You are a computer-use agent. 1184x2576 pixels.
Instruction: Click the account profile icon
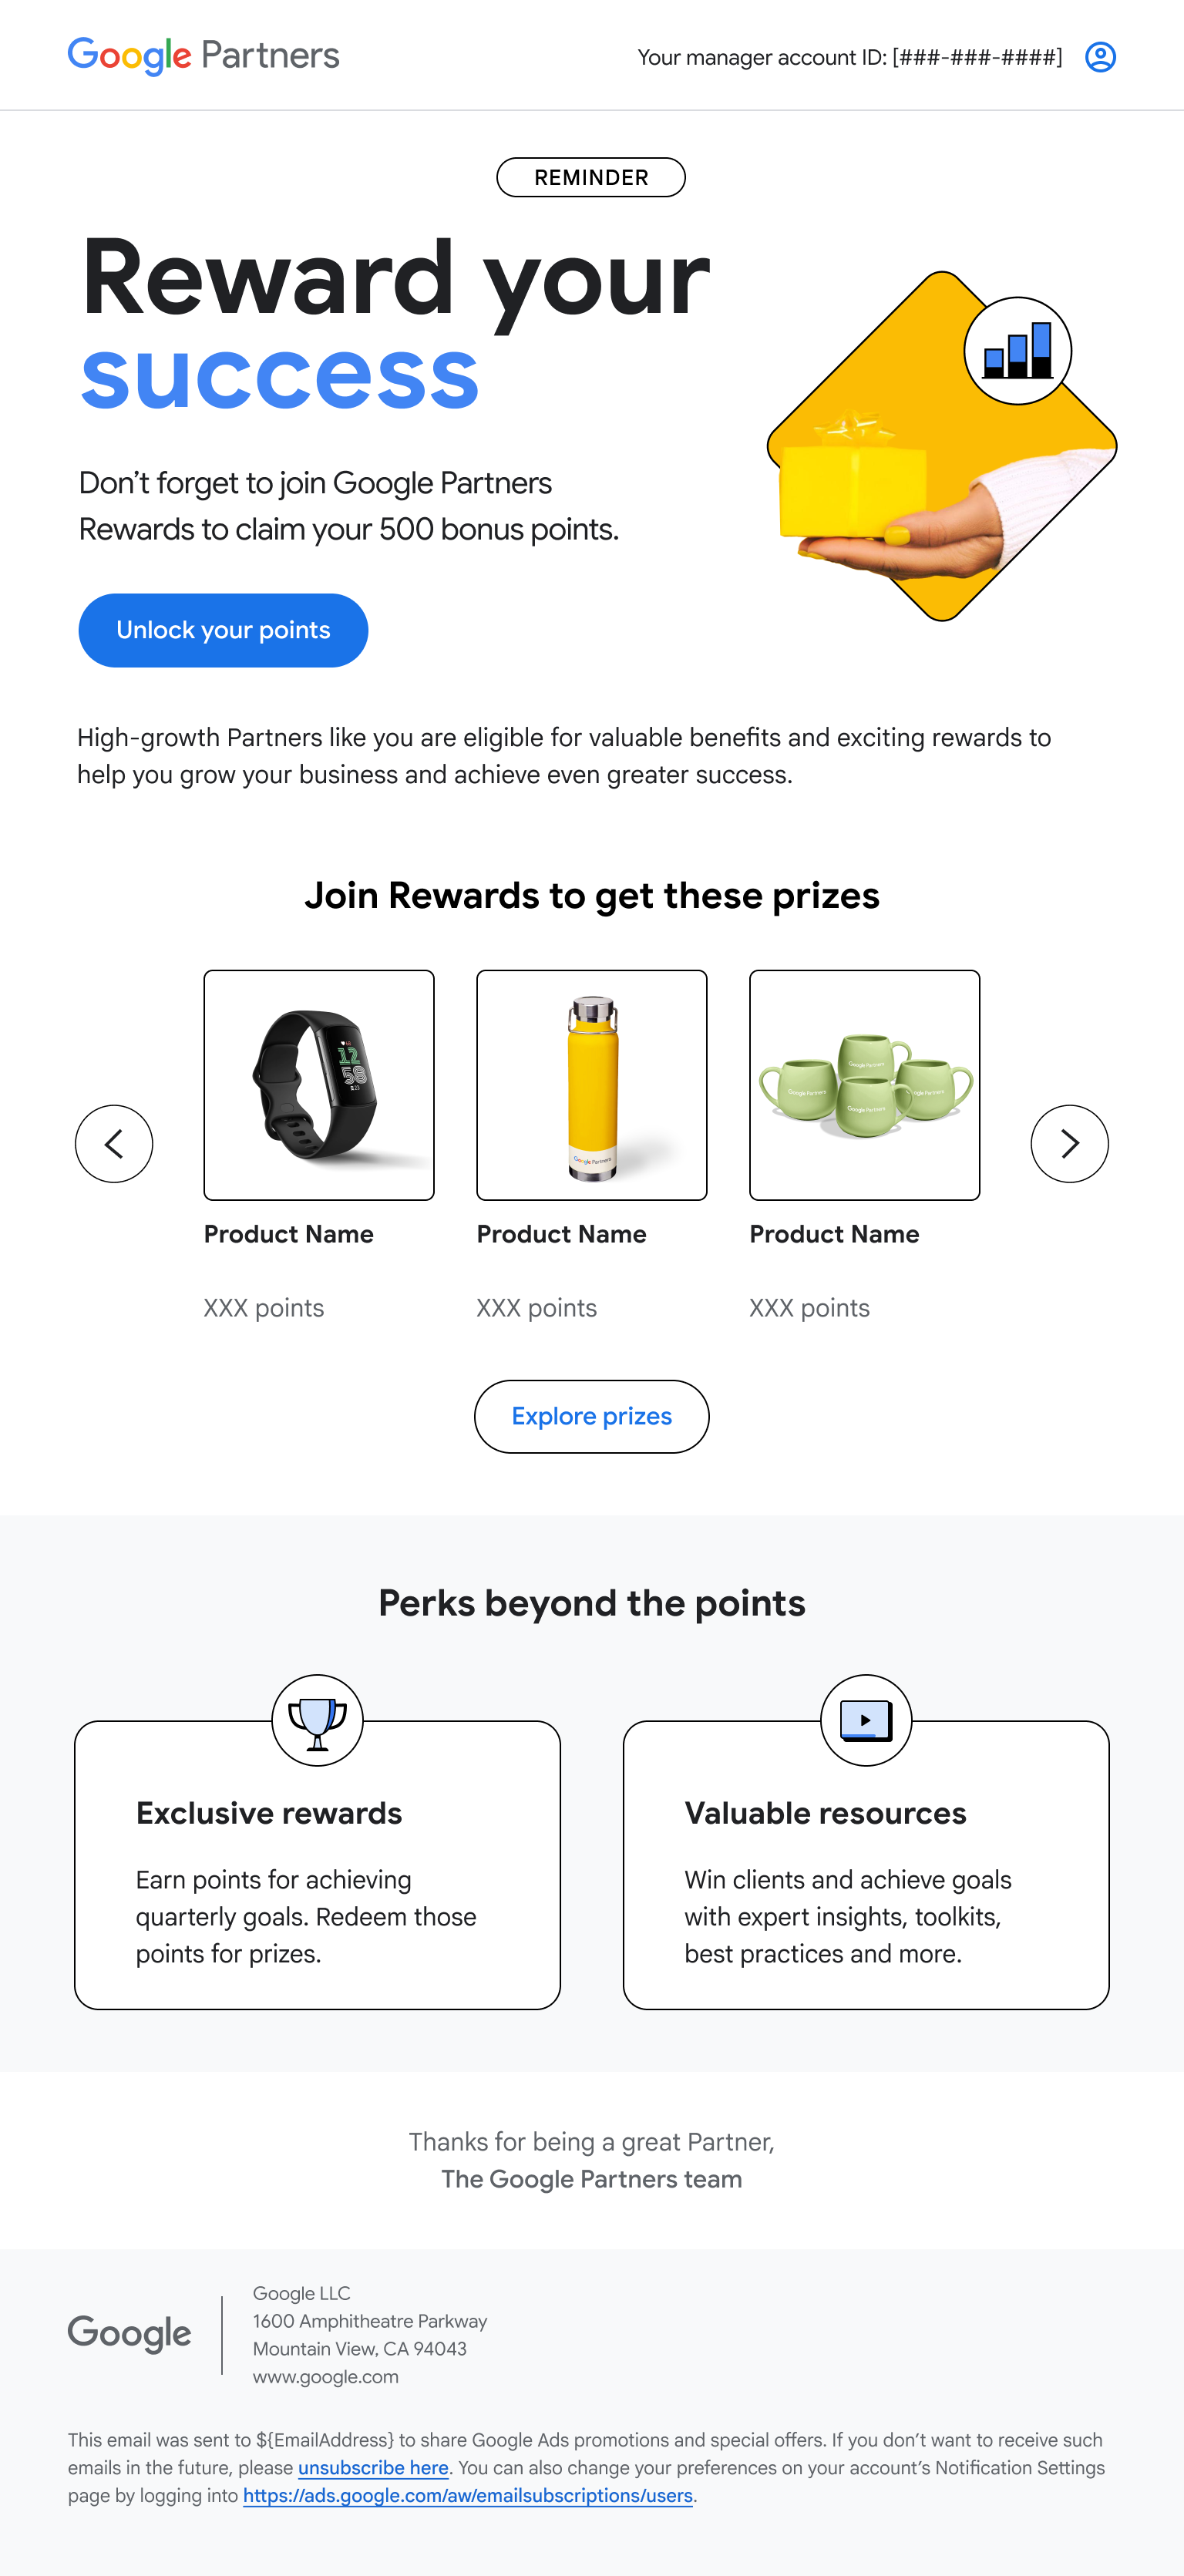click(1100, 57)
